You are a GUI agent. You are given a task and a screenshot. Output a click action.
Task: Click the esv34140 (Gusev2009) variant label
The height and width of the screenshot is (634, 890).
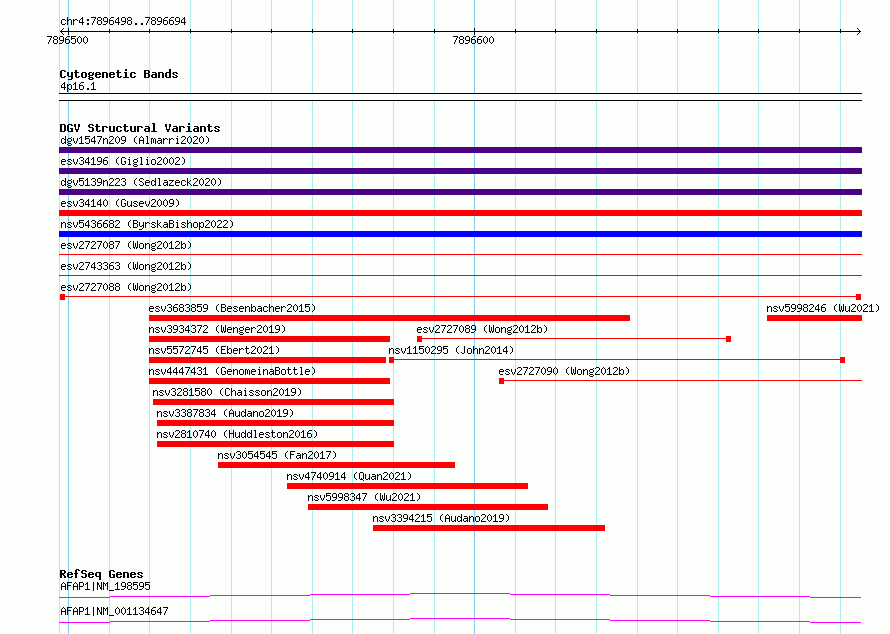(x=120, y=203)
